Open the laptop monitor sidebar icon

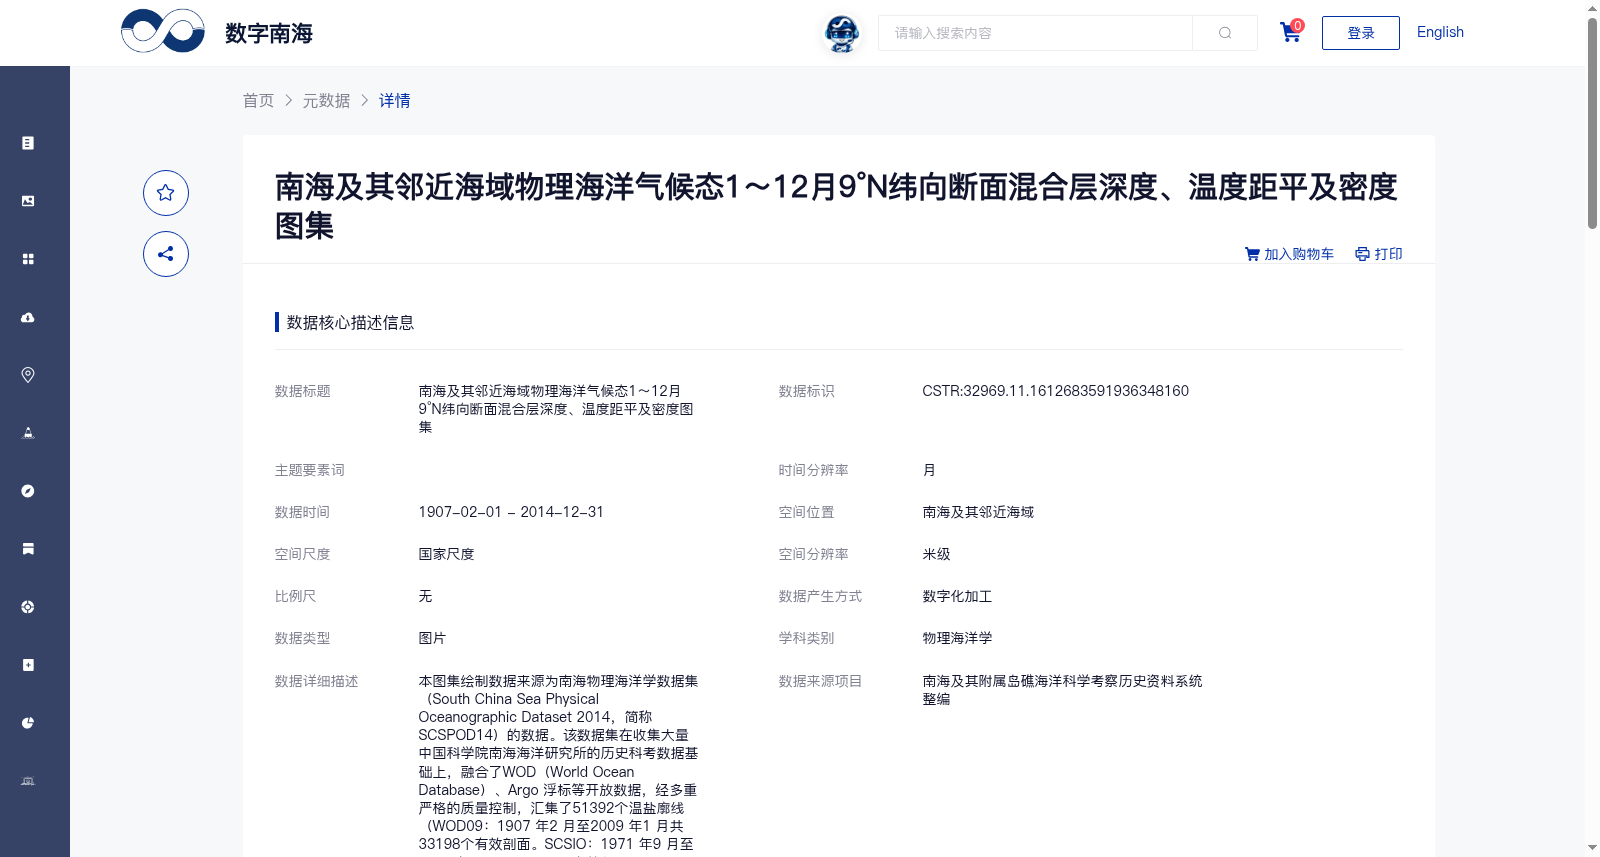(28, 781)
